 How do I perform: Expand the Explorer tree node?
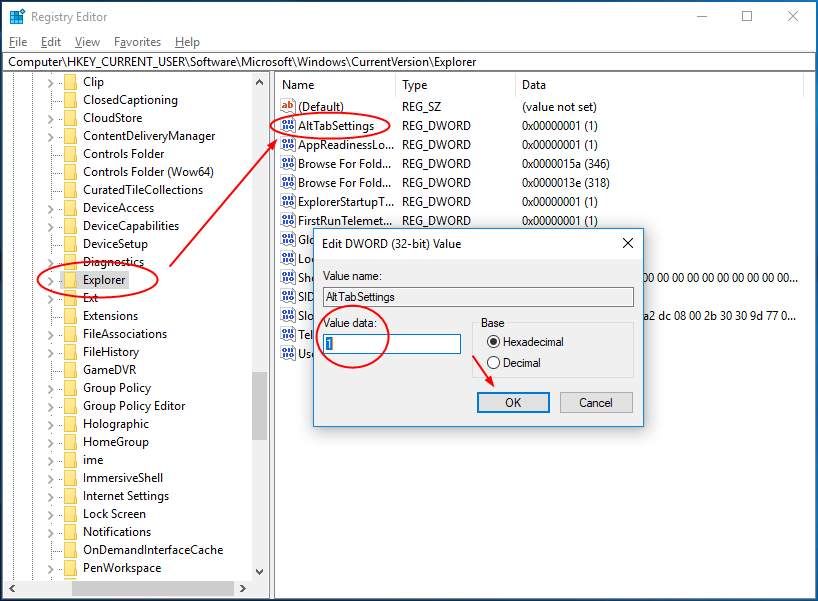[x=51, y=280]
